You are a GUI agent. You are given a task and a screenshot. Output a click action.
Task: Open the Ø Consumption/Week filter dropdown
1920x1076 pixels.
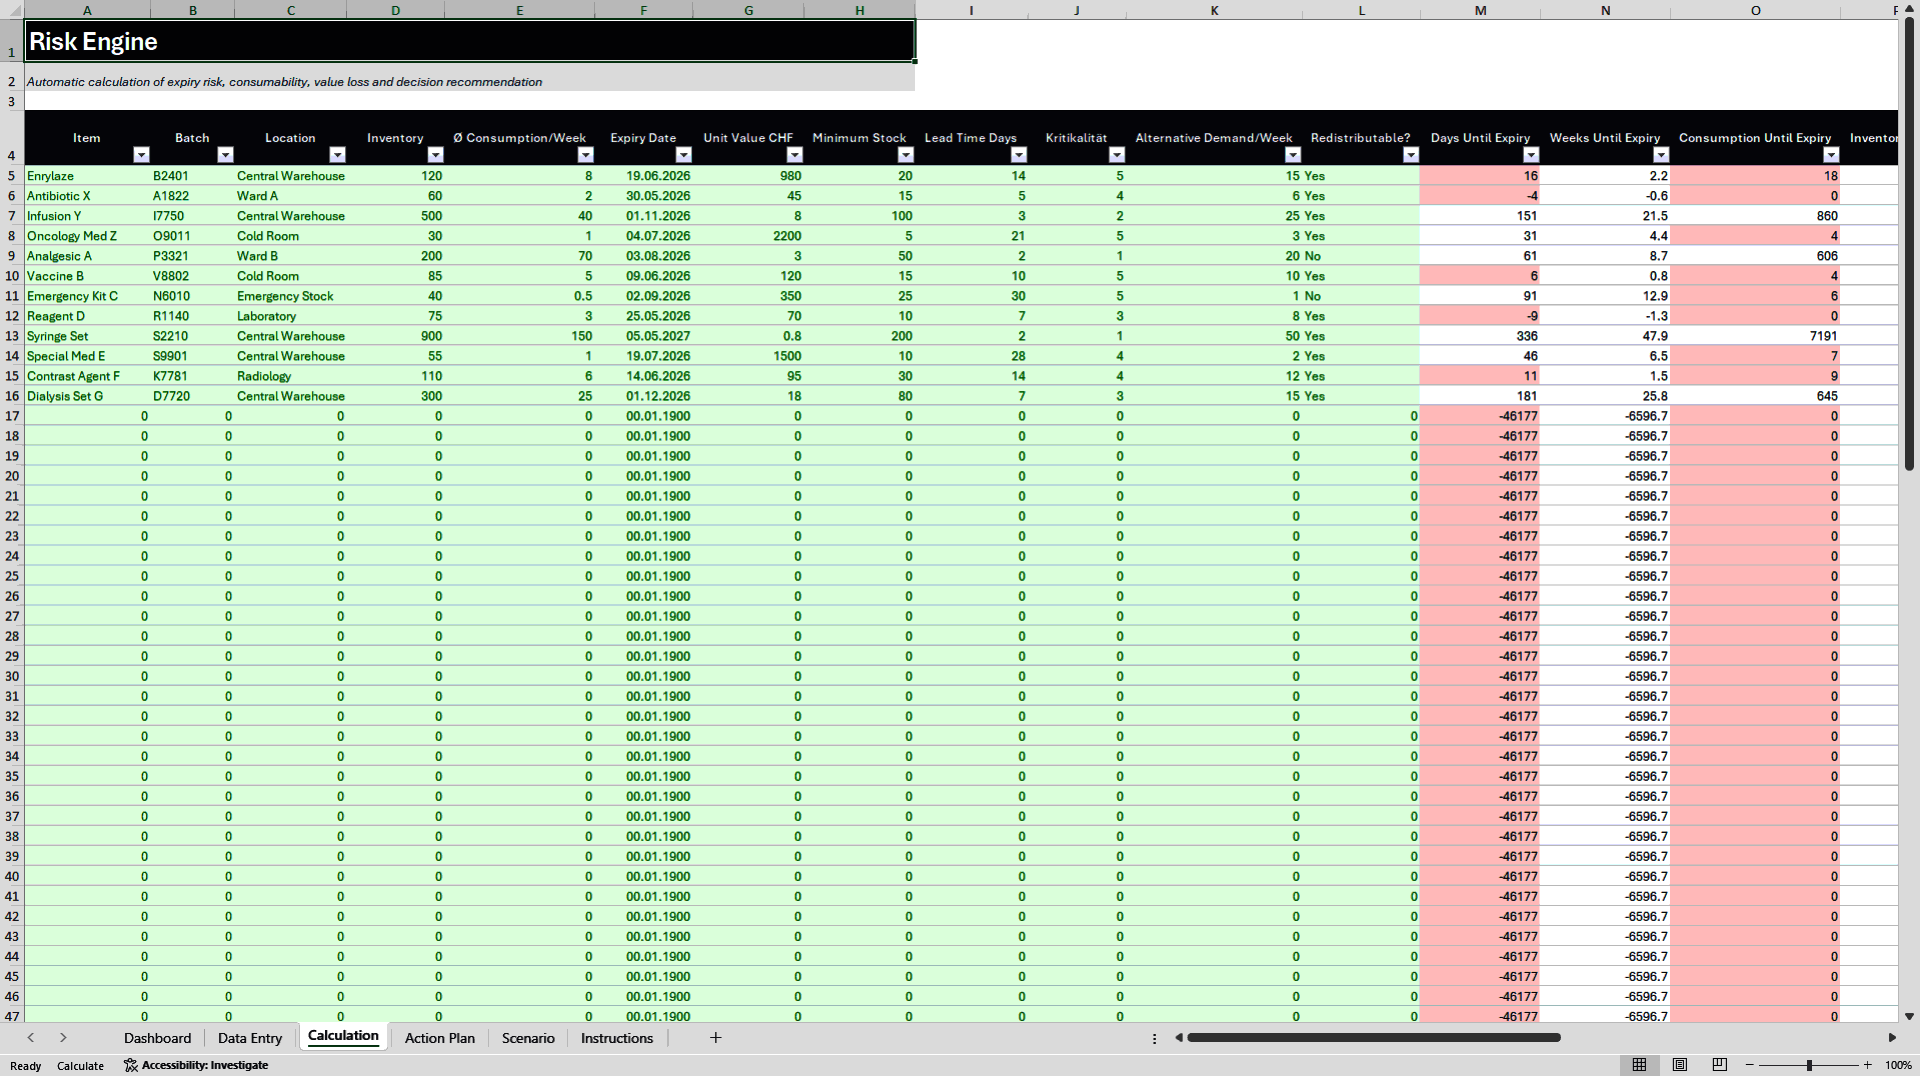(x=585, y=155)
